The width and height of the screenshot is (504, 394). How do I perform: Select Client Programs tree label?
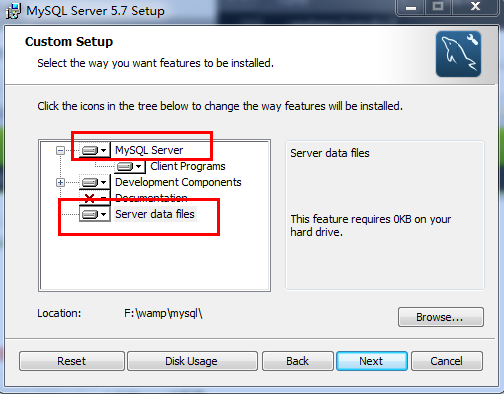pyautogui.click(x=188, y=166)
